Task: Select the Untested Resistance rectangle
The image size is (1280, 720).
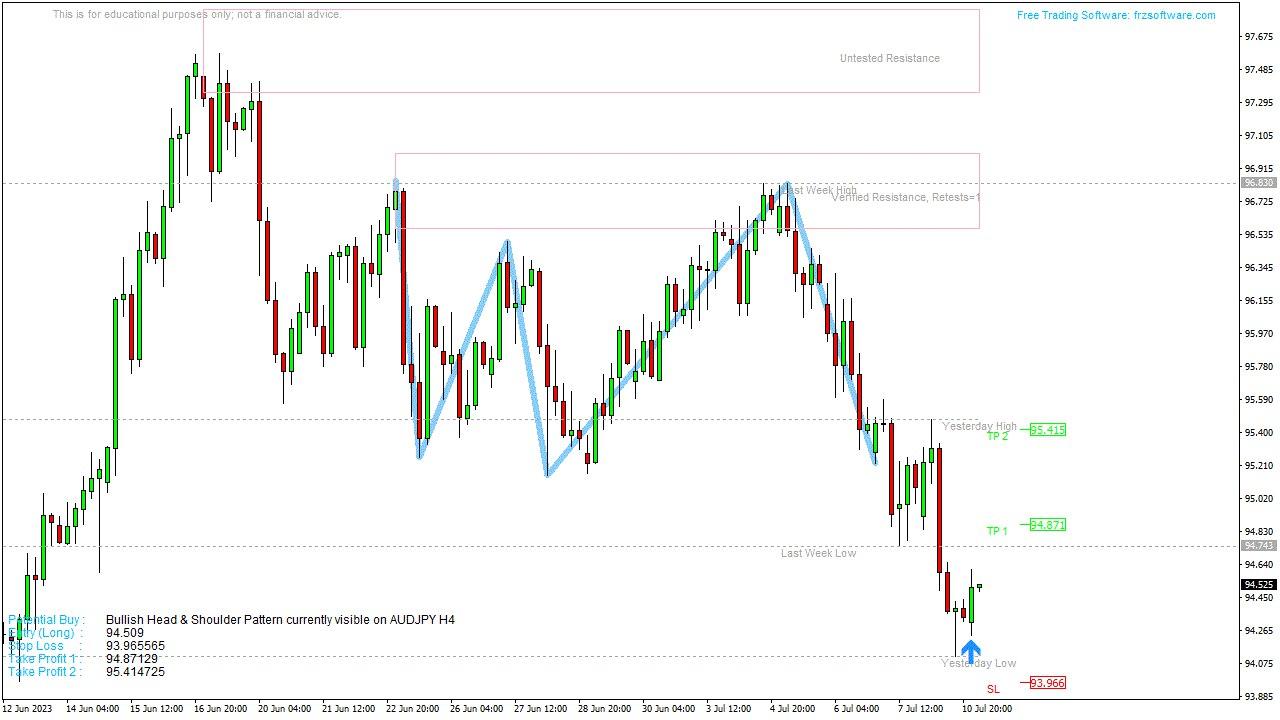Action: pos(890,58)
